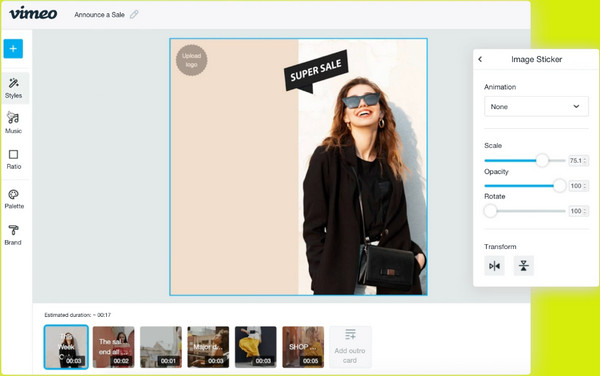The image size is (600, 376).
Task: Click the Scale slider handle
Action: pos(542,160)
